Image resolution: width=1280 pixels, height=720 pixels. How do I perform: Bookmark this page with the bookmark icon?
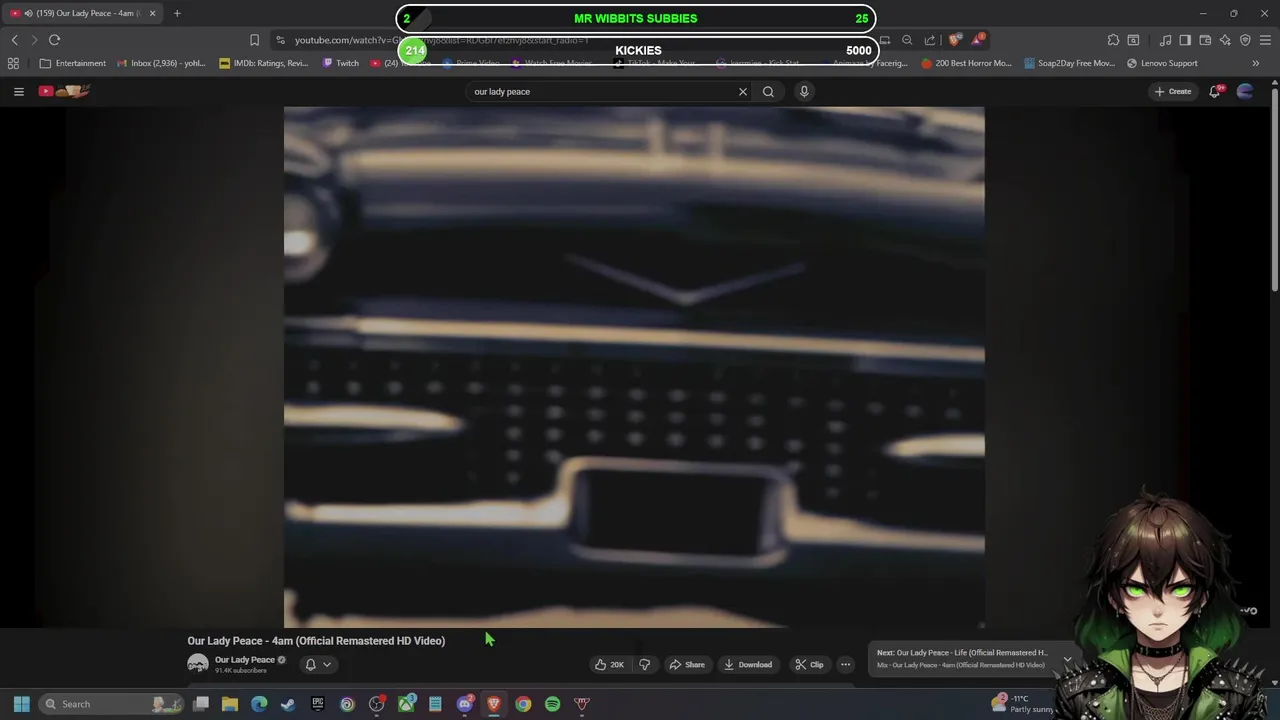pyautogui.click(x=254, y=40)
